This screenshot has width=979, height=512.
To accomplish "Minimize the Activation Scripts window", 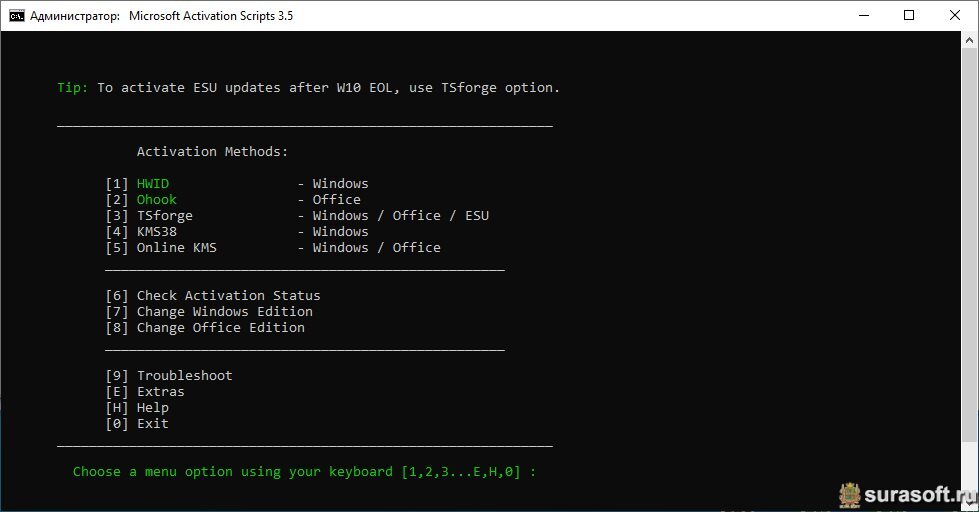I will click(863, 16).
